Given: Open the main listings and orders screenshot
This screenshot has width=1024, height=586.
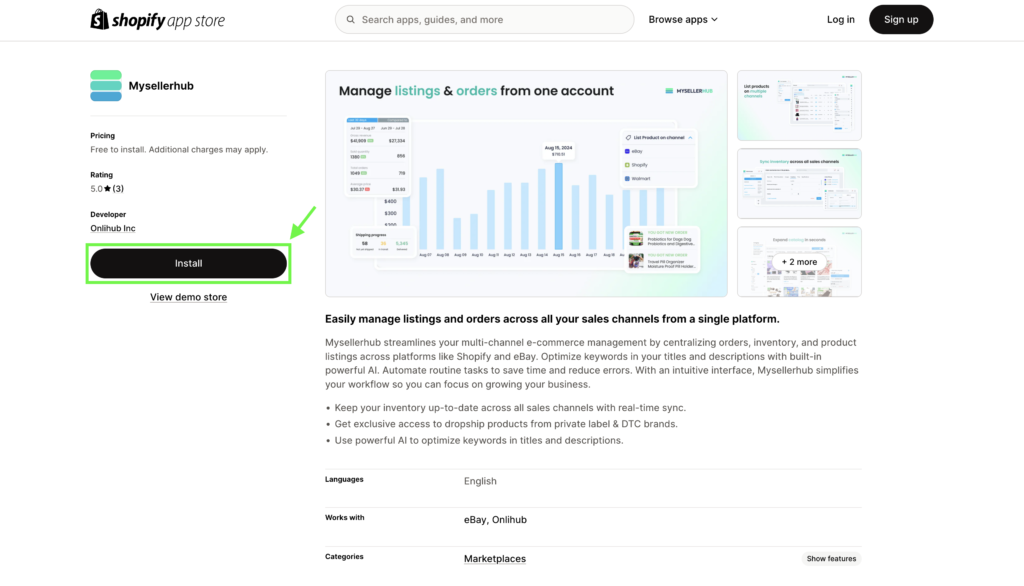Looking at the screenshot, I should pyautogui.click(x=526, y=183).
